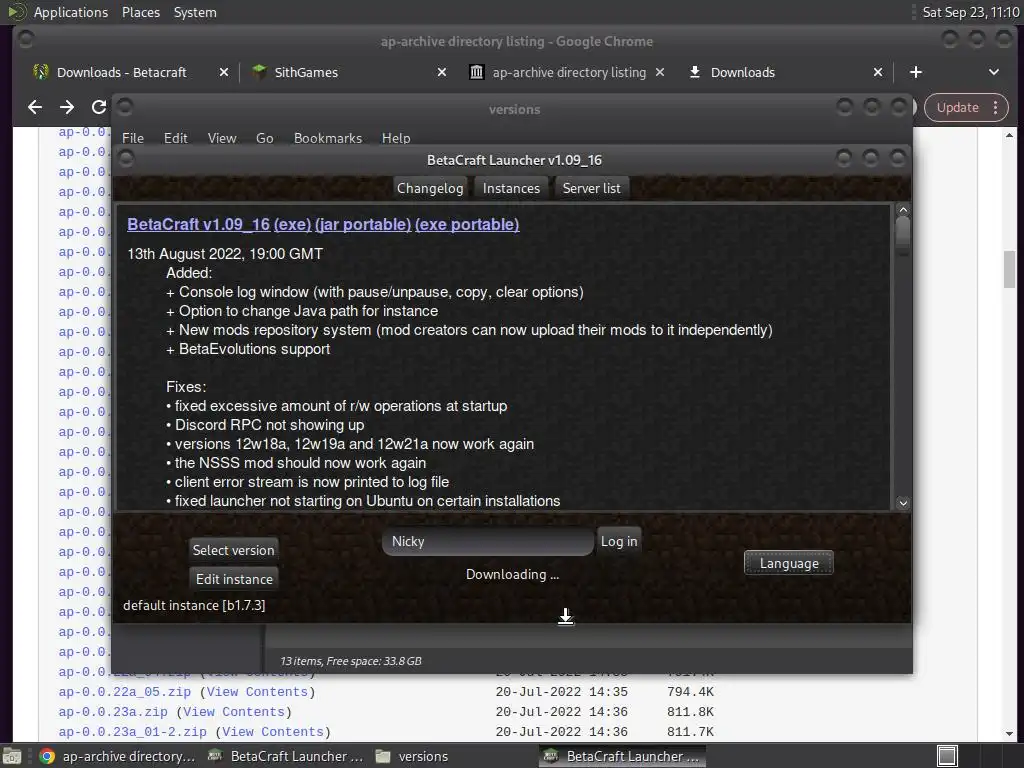Click Chrome page scroll down arrow

1010,733
